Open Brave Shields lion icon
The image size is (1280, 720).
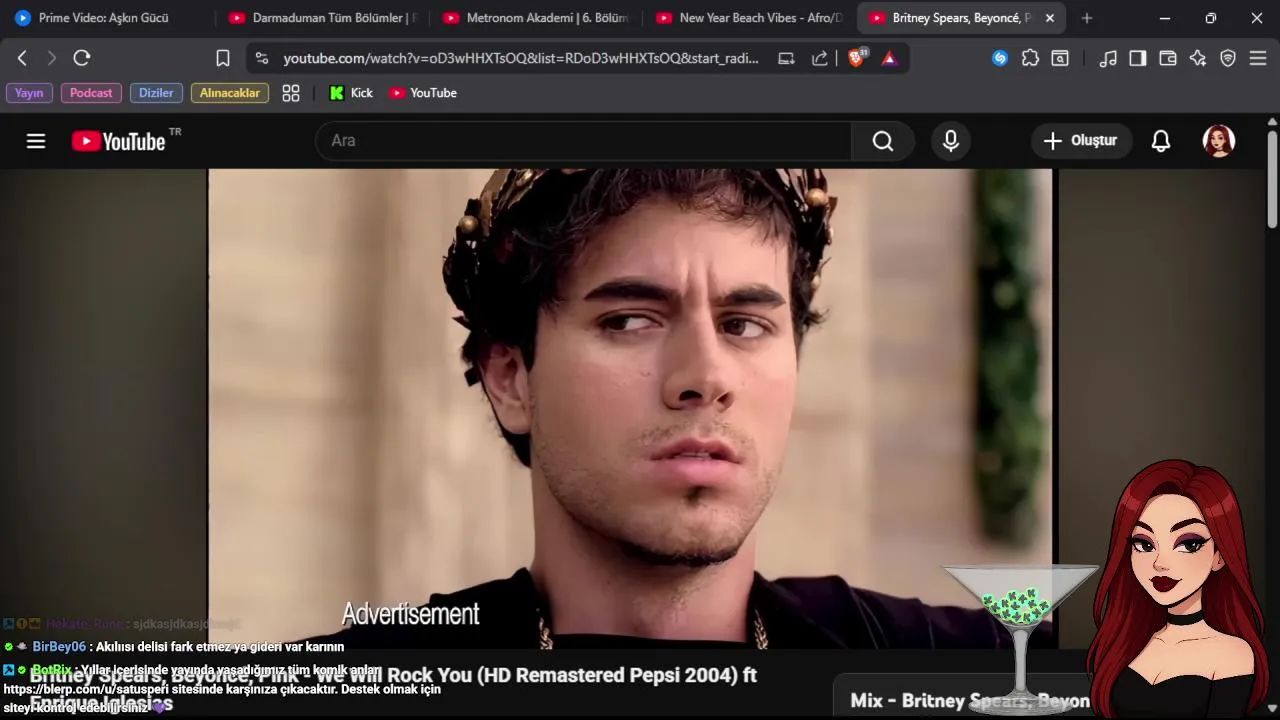click(x=857, y=58)
